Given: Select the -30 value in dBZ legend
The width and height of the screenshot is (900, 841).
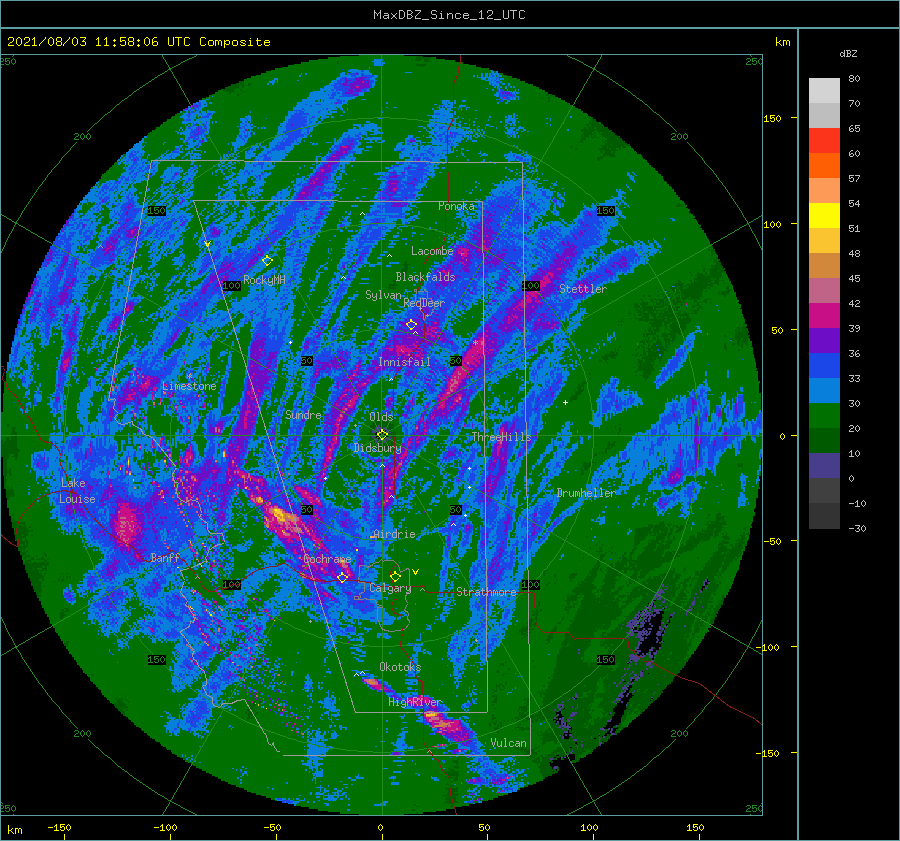Looking at the screenshot, I should (x=857, y=528).
